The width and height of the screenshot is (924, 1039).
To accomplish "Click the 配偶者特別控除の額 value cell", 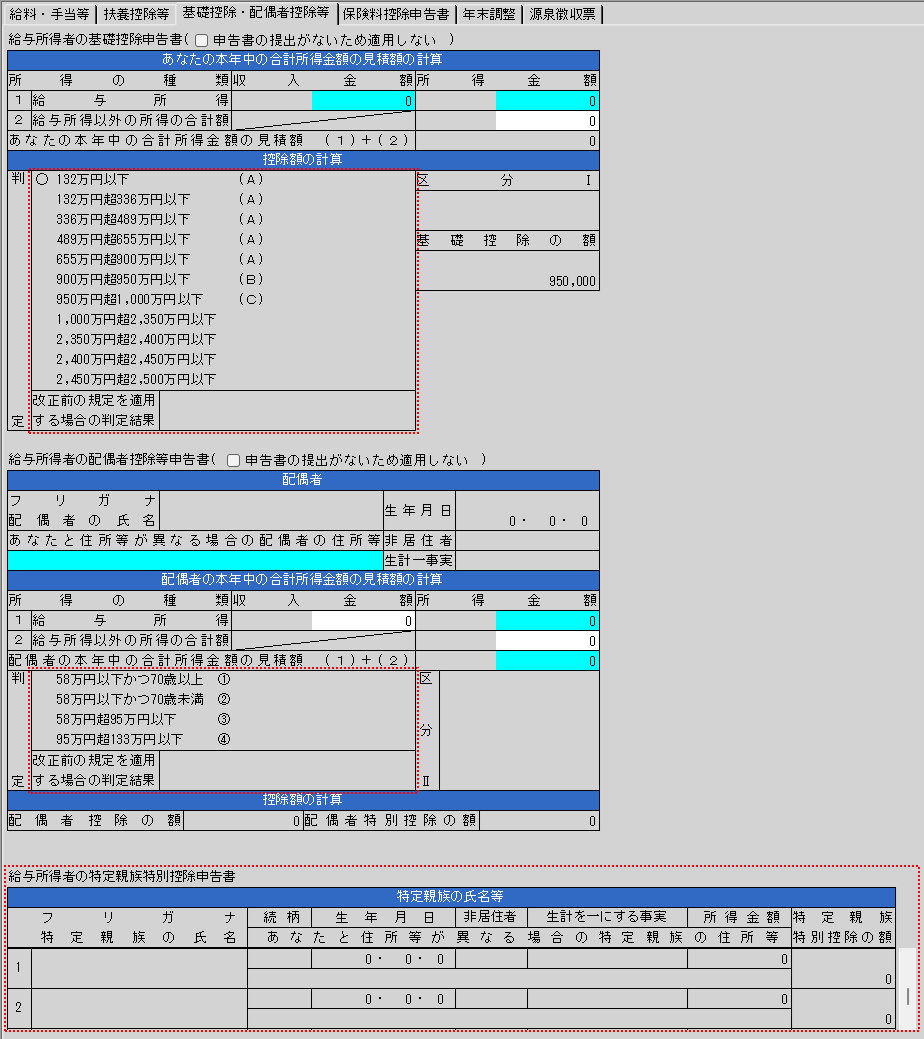I will pos(539,821).
